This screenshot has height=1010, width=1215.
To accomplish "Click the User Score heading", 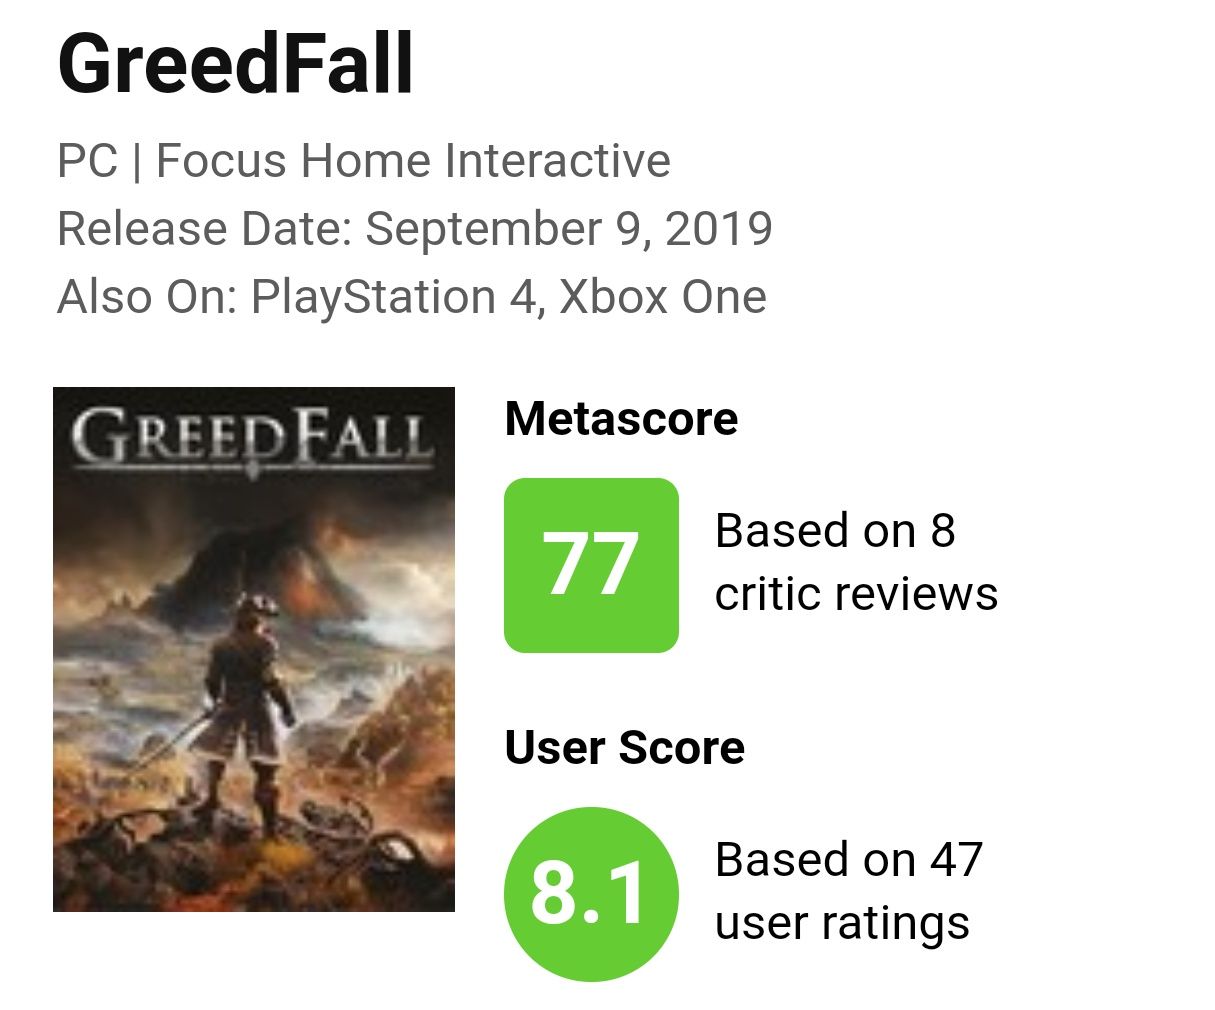I will coord(624,748).
